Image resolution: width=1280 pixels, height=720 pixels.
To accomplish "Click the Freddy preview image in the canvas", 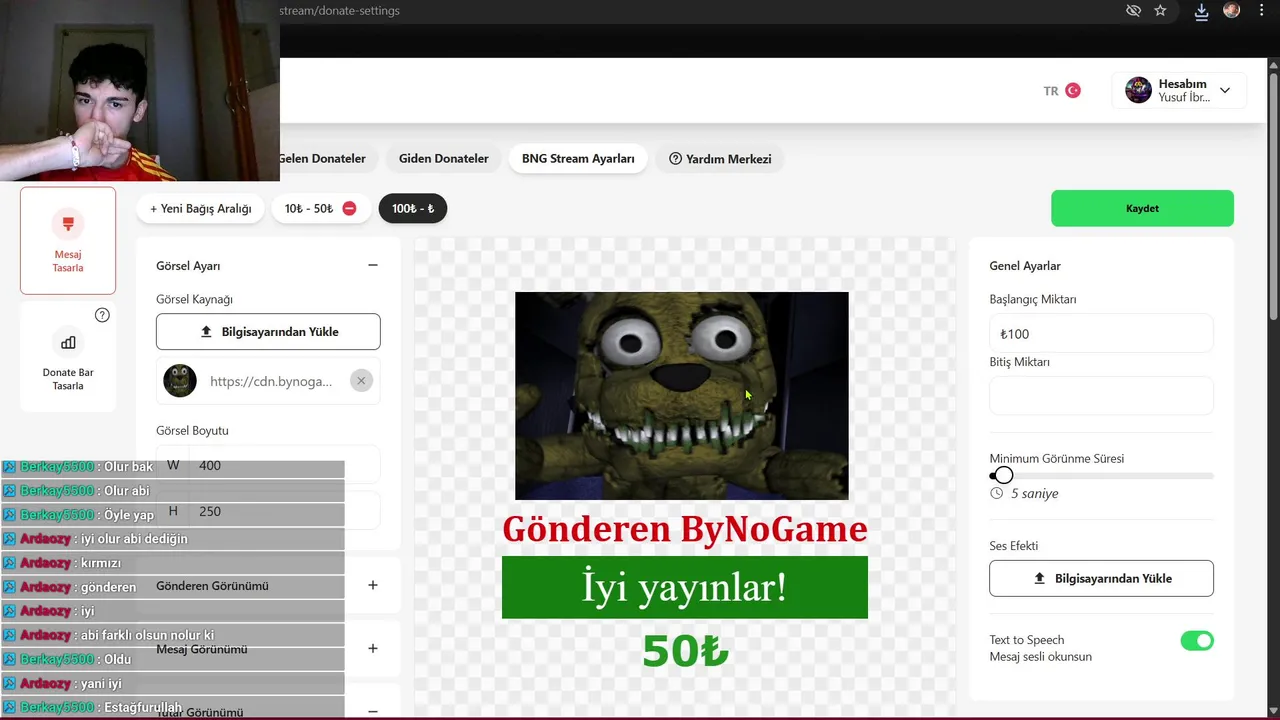I will [x=682, y=396].
